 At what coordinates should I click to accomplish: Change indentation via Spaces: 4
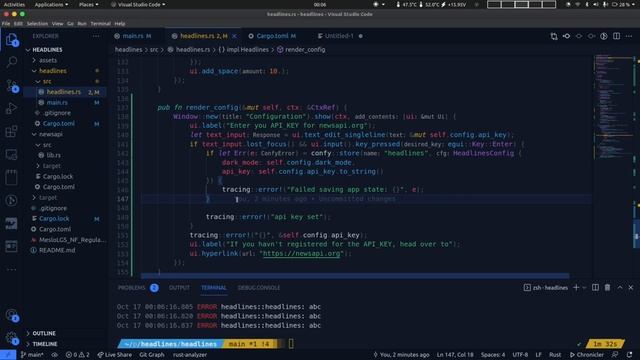pos(493,355)
